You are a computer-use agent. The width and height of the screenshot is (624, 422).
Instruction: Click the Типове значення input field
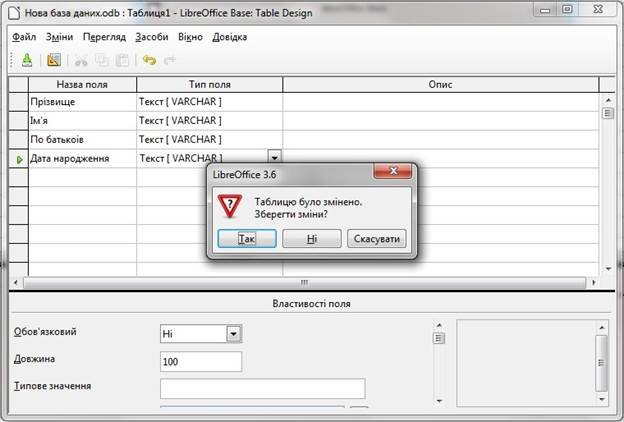tap(263, 389)
